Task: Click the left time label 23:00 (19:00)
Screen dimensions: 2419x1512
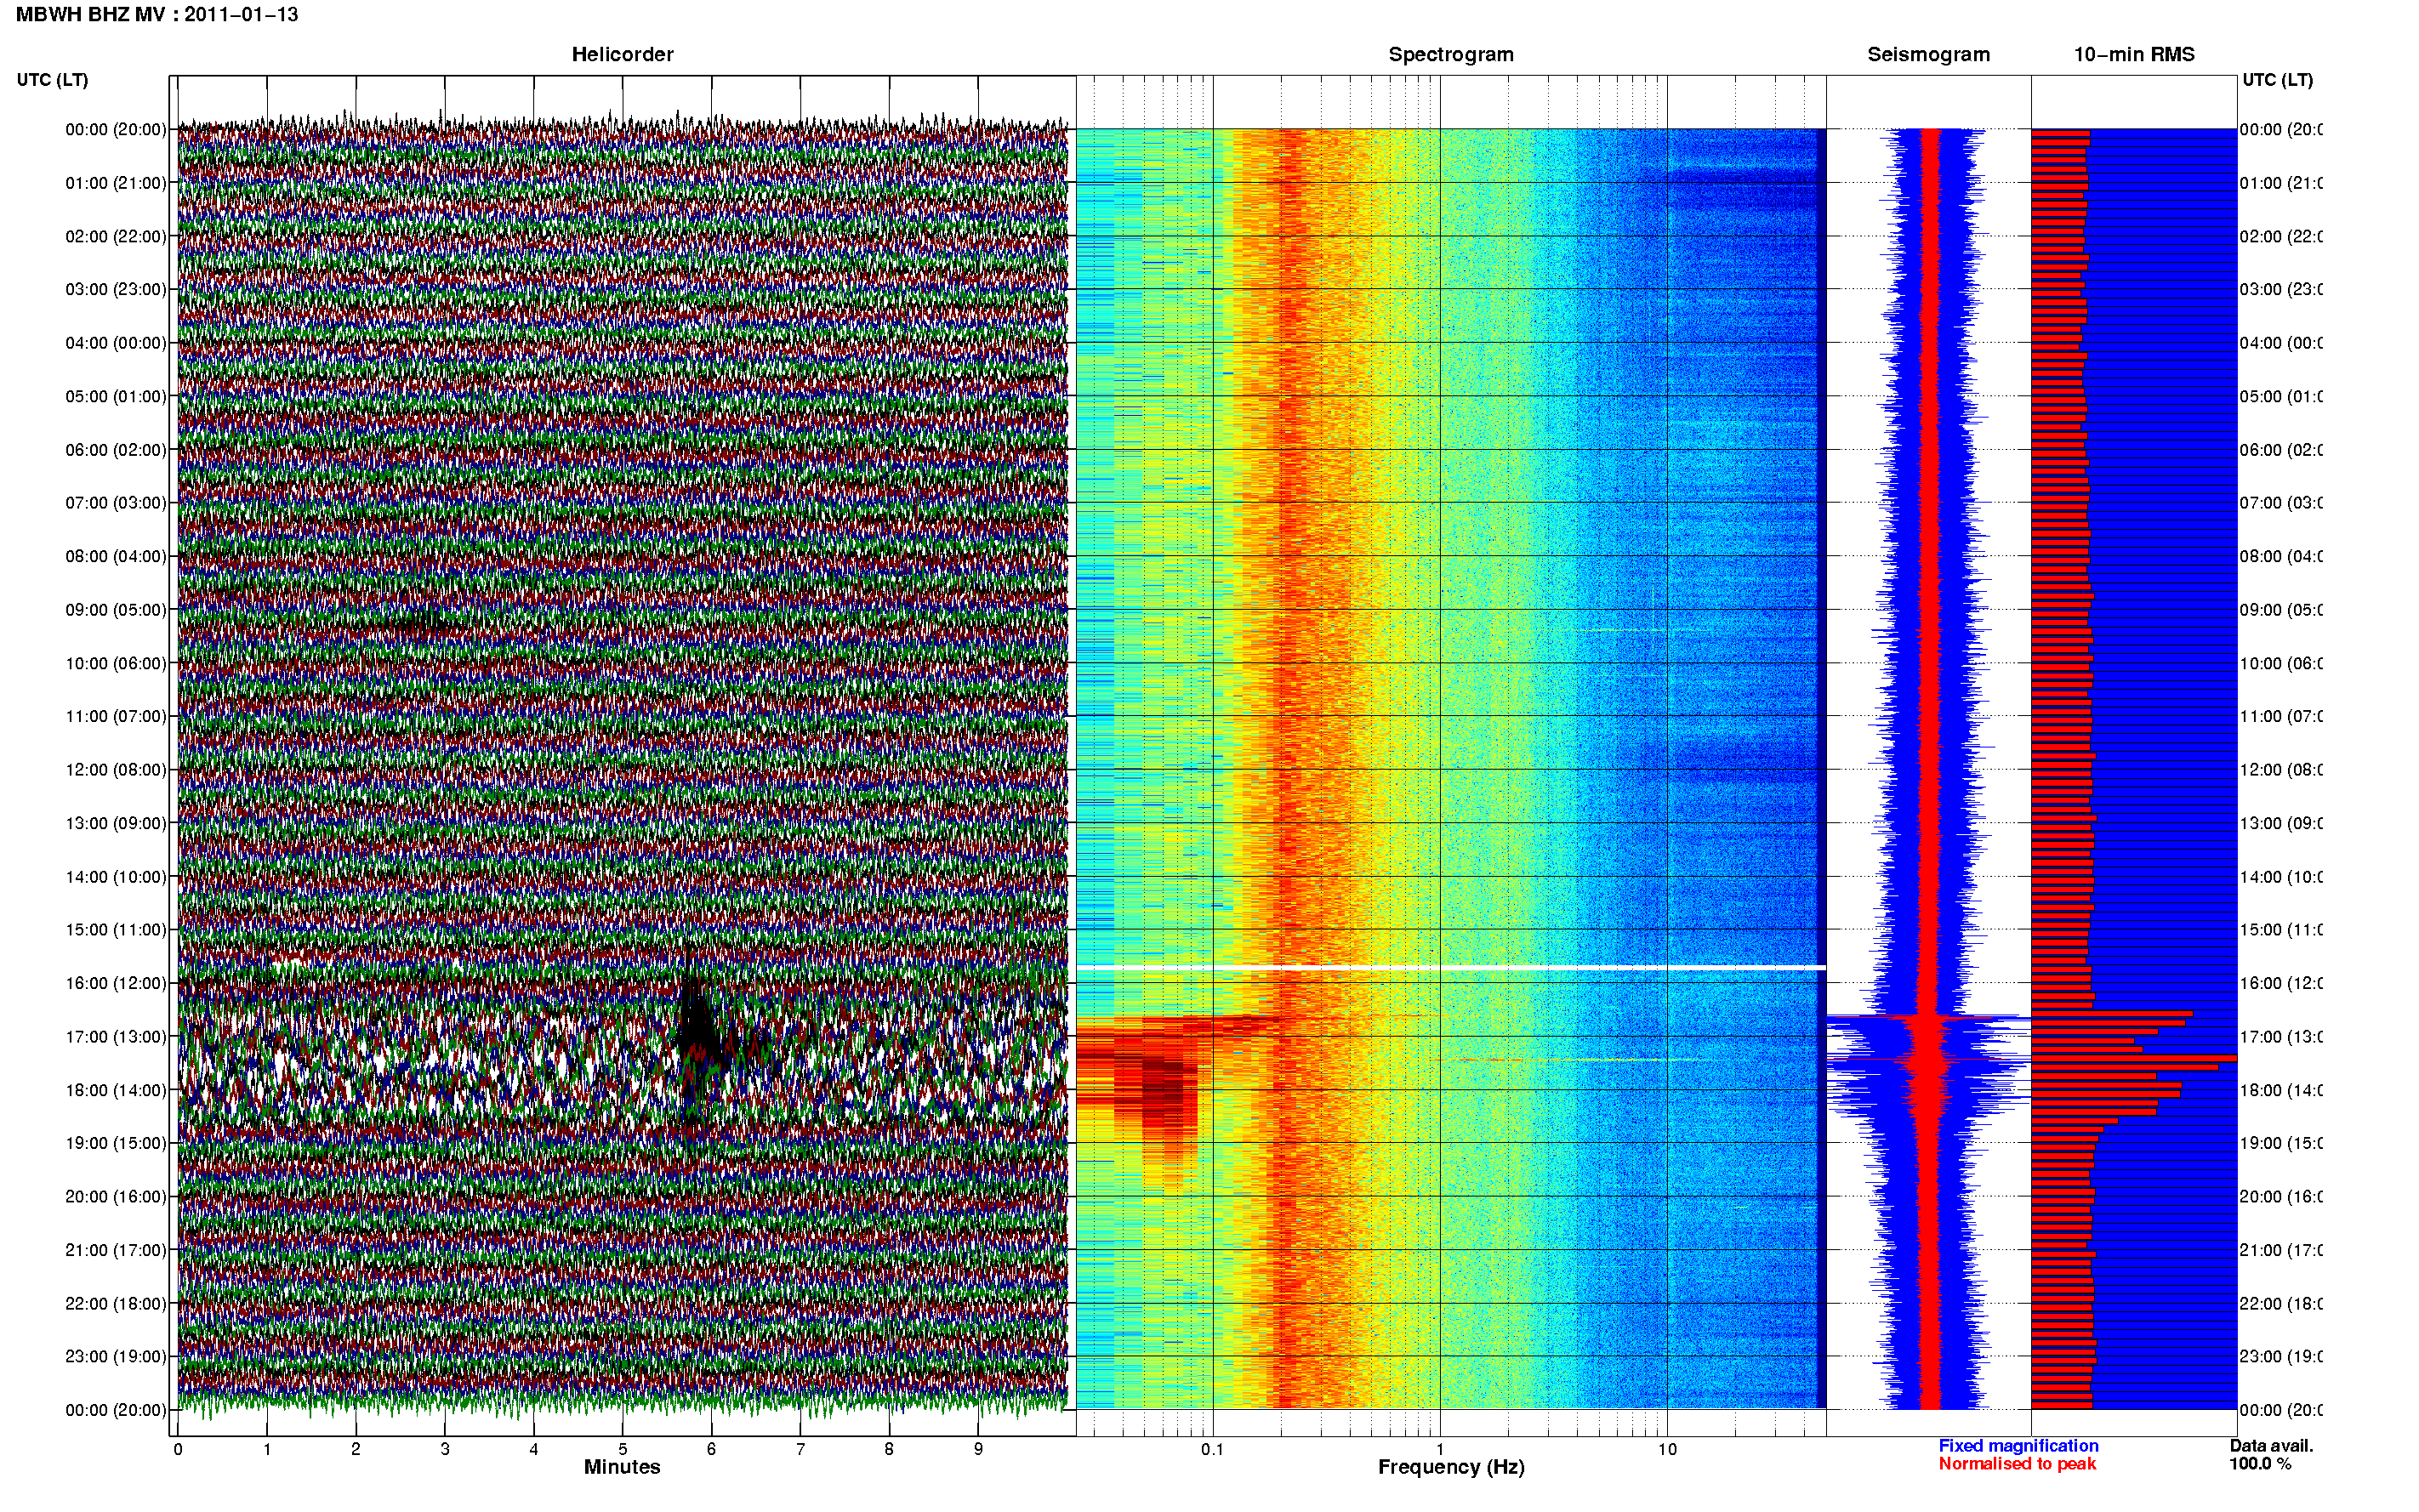Action: coord(116,1357)
